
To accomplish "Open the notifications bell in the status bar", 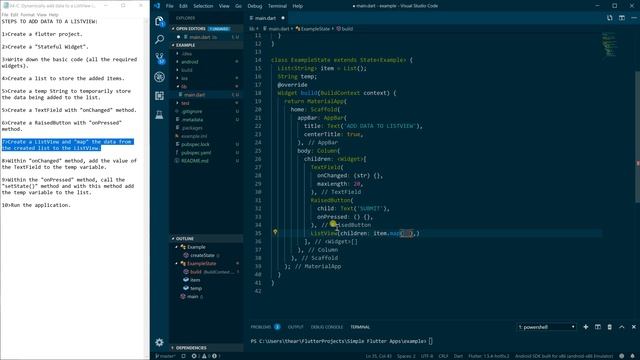I will click(x=633, y=356).
